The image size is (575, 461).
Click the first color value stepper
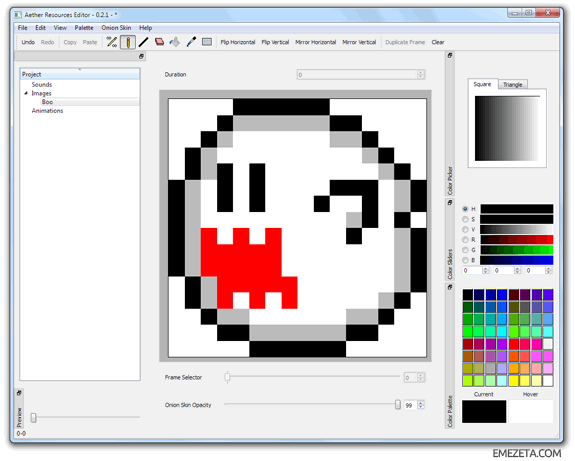tap(486, 271)
